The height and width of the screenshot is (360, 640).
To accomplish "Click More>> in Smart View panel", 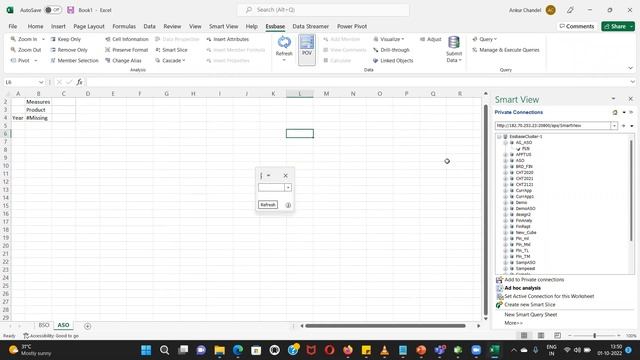I will 513,323.
